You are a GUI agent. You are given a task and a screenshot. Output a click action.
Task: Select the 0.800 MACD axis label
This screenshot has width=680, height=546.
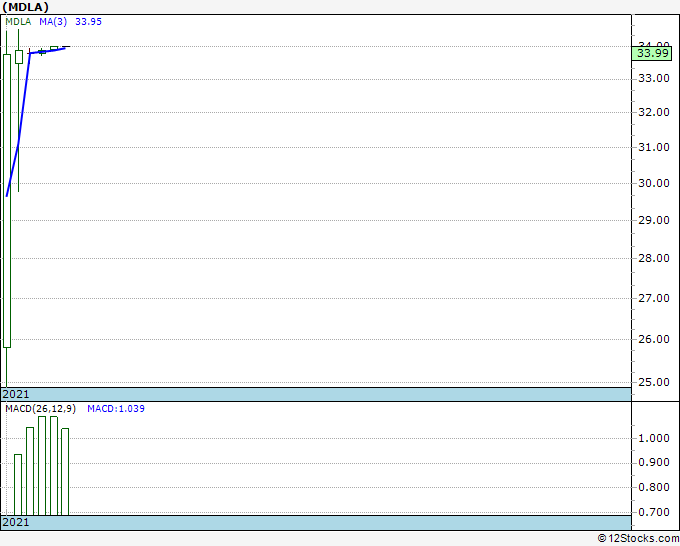tap(654, 487)
